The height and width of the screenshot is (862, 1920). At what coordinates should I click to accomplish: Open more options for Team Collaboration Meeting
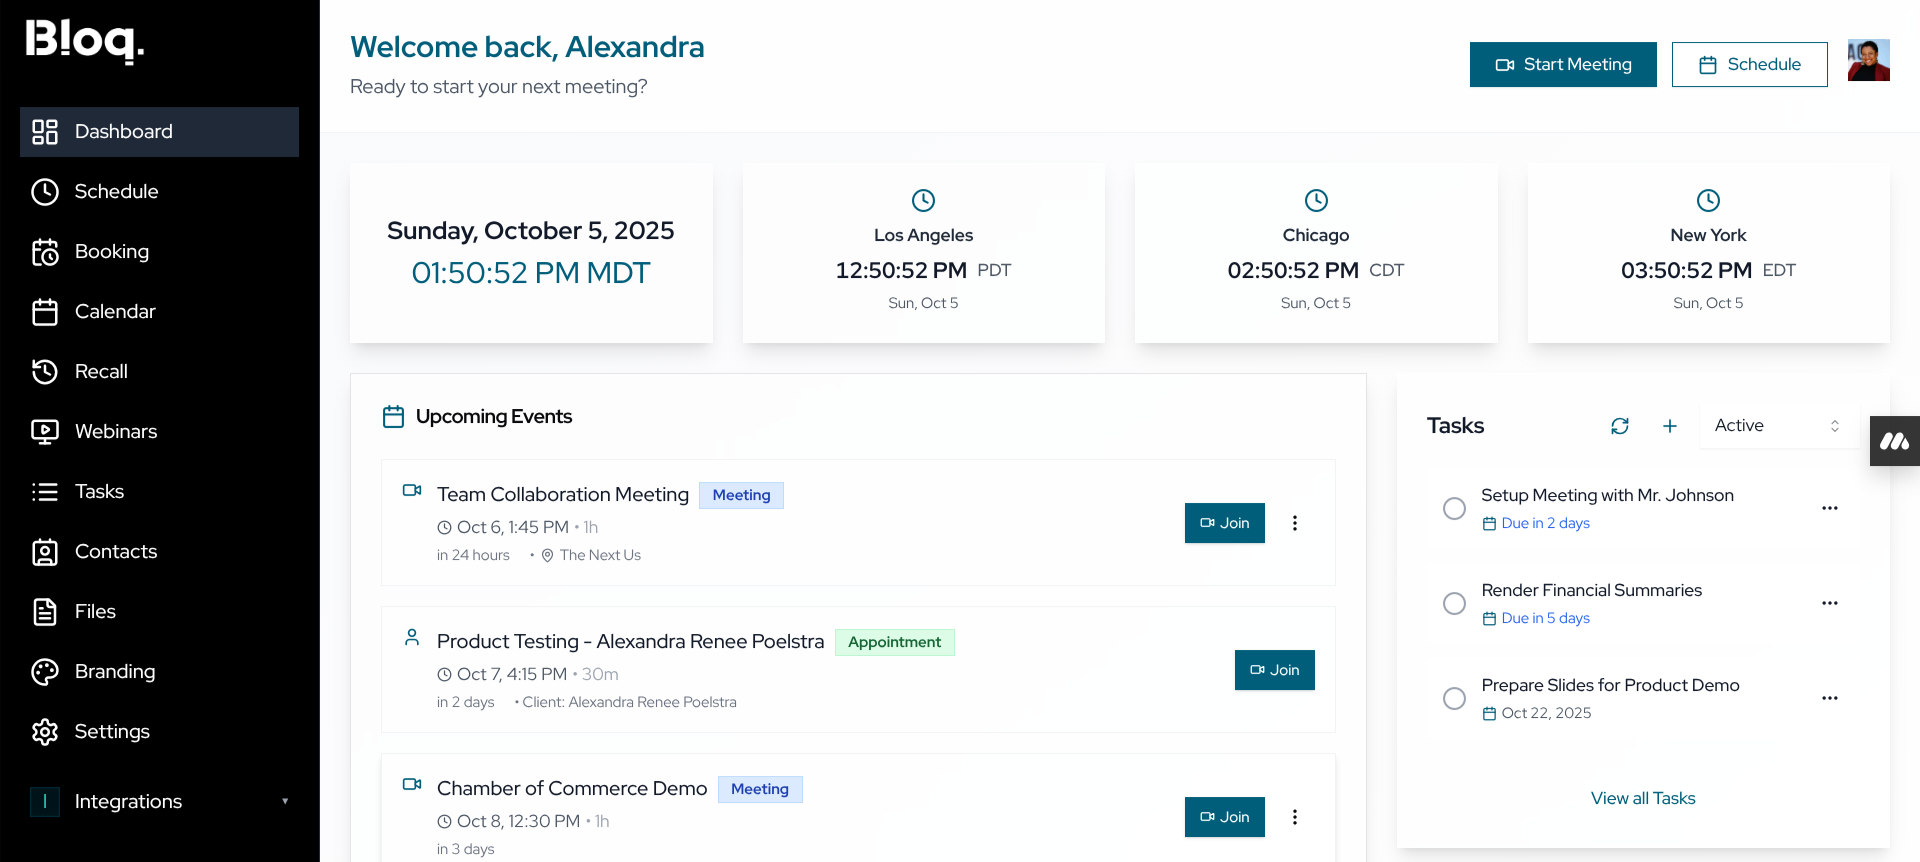[x=1295, y=523]
